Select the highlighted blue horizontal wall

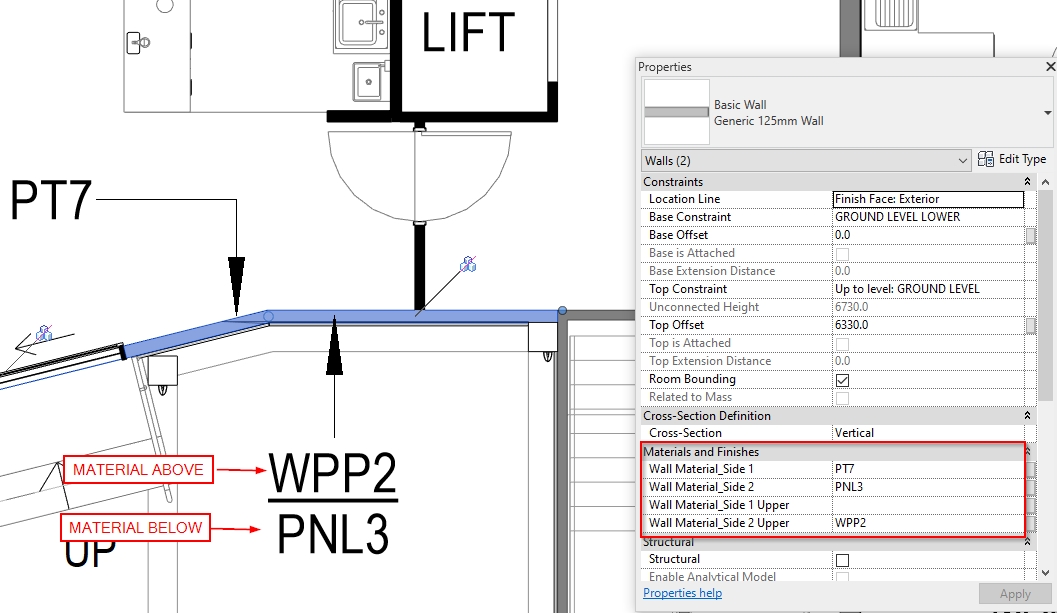(x=413, y=316)
